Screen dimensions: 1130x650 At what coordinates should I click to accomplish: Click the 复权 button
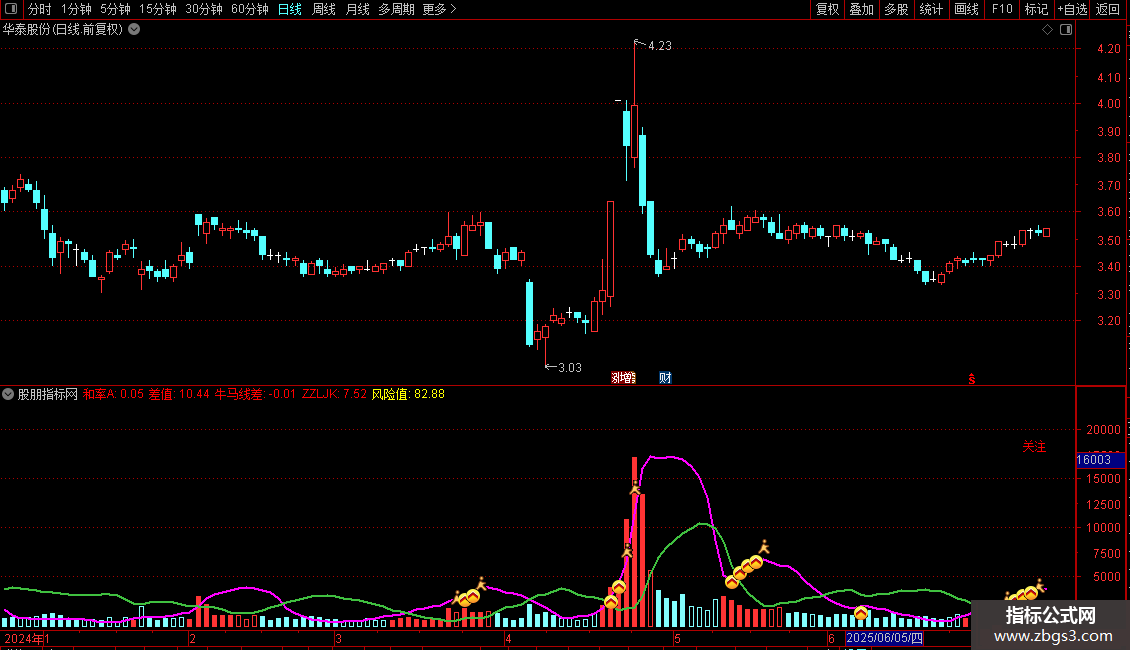(x=827, y=9)
